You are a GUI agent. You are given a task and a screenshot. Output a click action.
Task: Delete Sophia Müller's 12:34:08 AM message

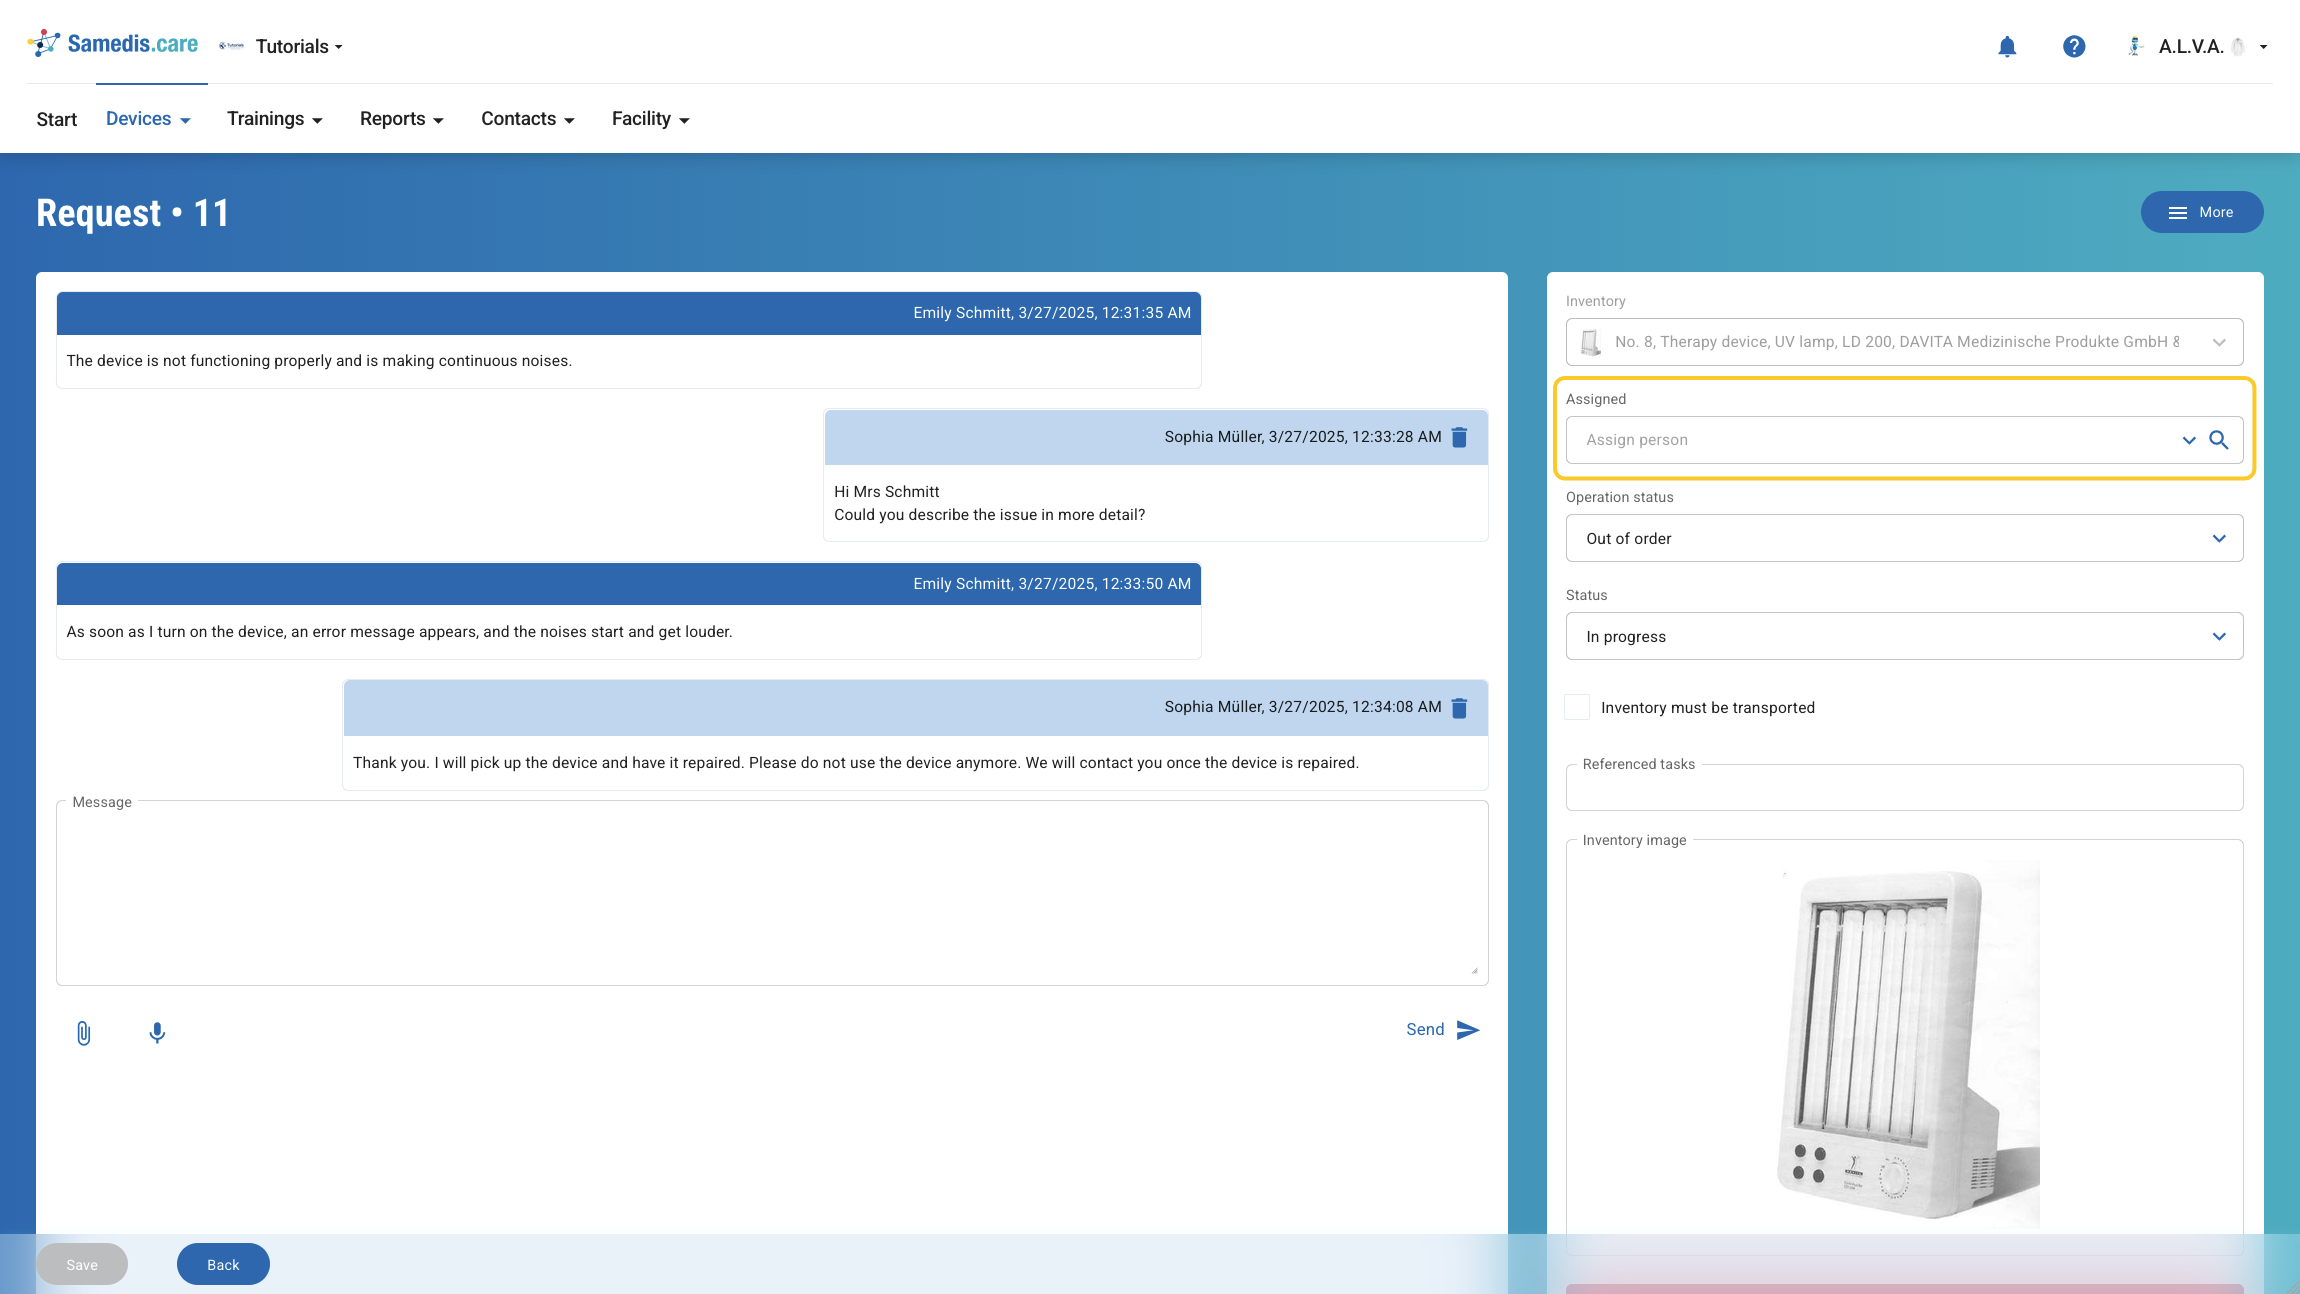[x=1459, y=708]
